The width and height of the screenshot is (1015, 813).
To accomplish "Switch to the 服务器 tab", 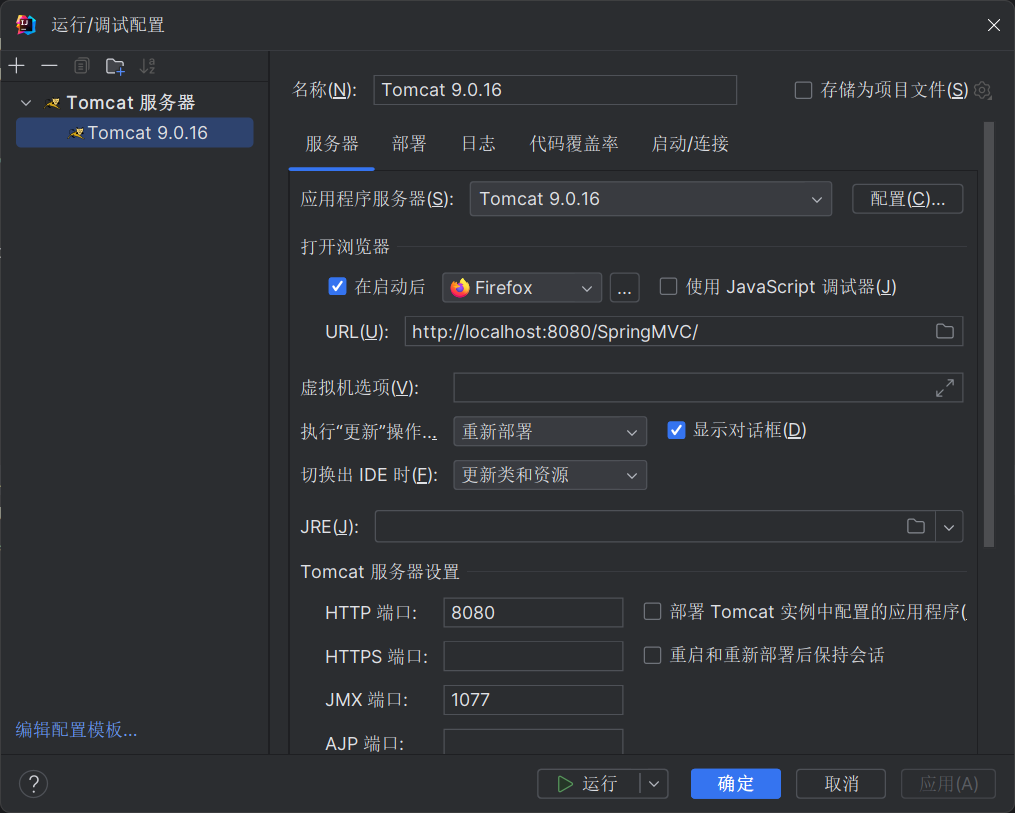I will (x=331, y=144).
